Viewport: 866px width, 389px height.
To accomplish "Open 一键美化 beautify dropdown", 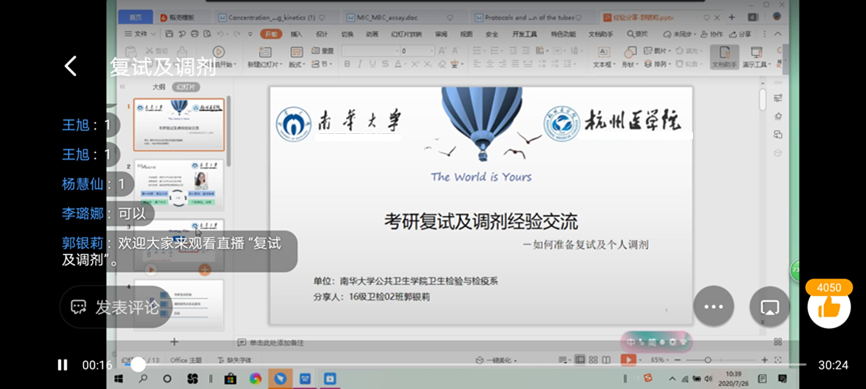I will click(497, 360).
